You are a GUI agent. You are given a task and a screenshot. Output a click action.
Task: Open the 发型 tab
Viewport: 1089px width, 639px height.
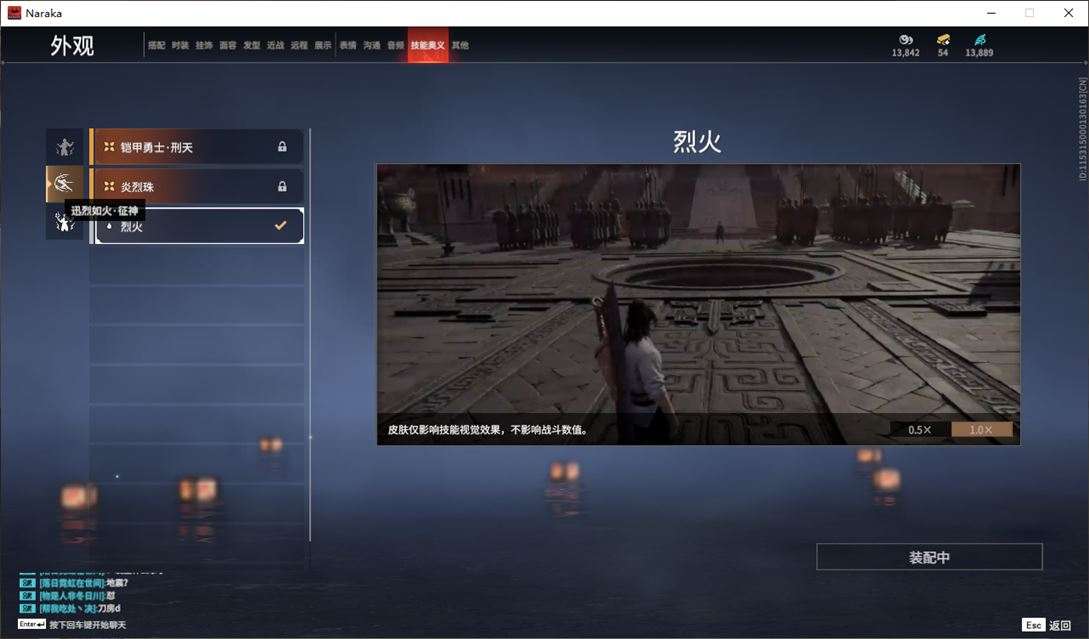[251, 45]
